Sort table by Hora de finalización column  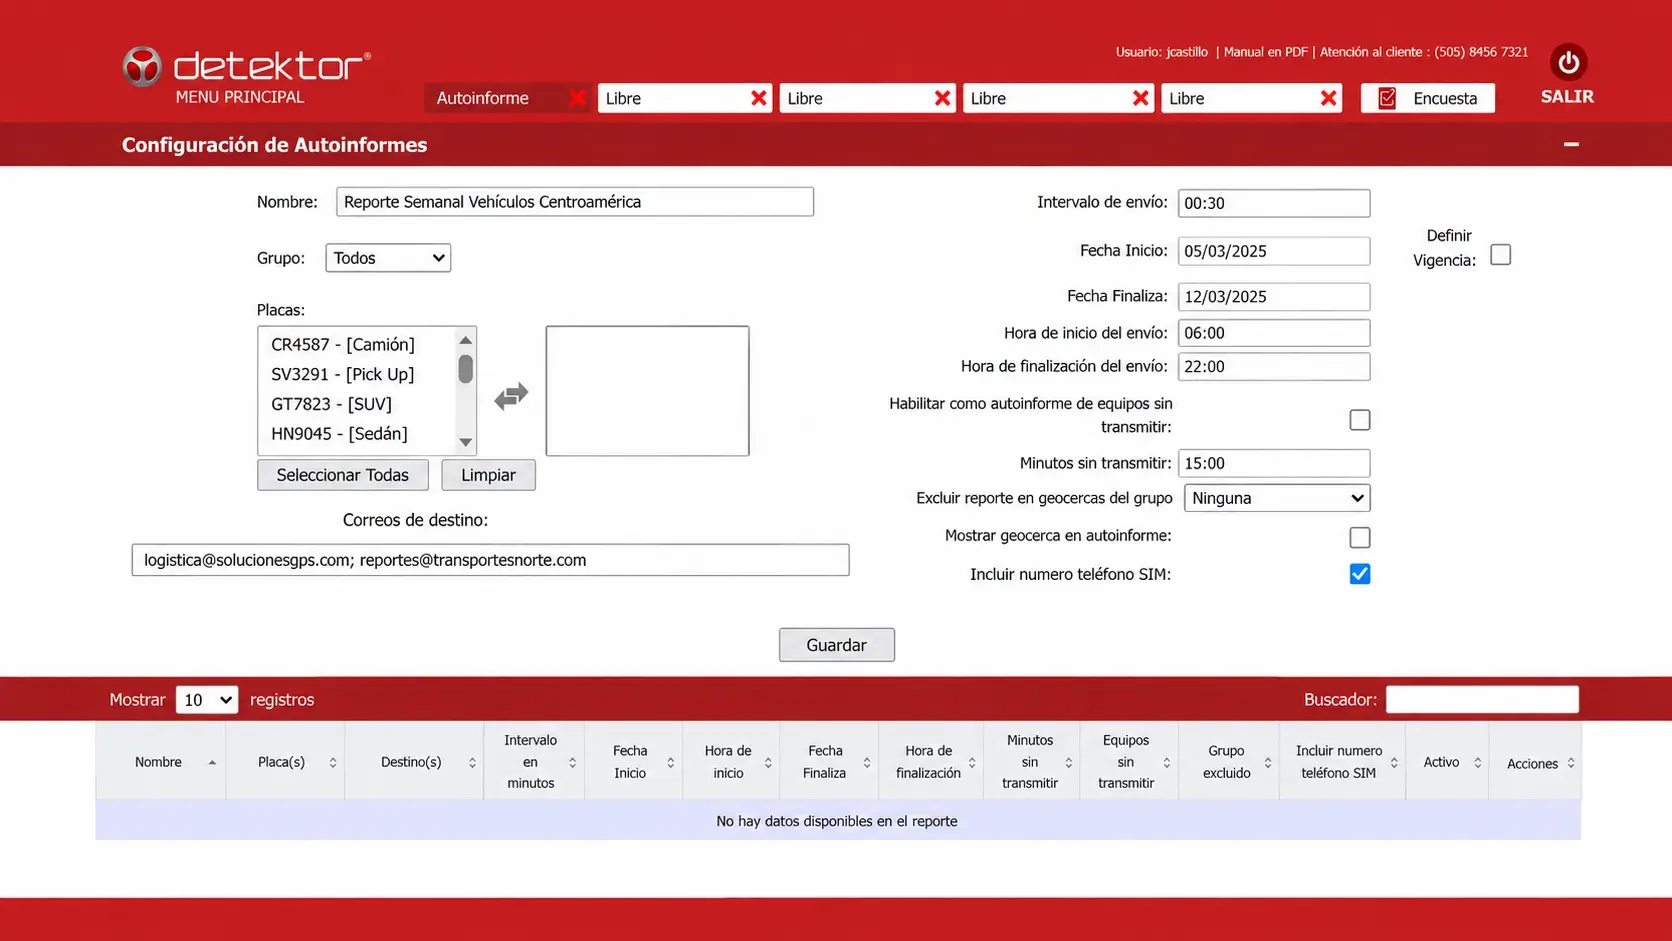click(x=931, y=762)
